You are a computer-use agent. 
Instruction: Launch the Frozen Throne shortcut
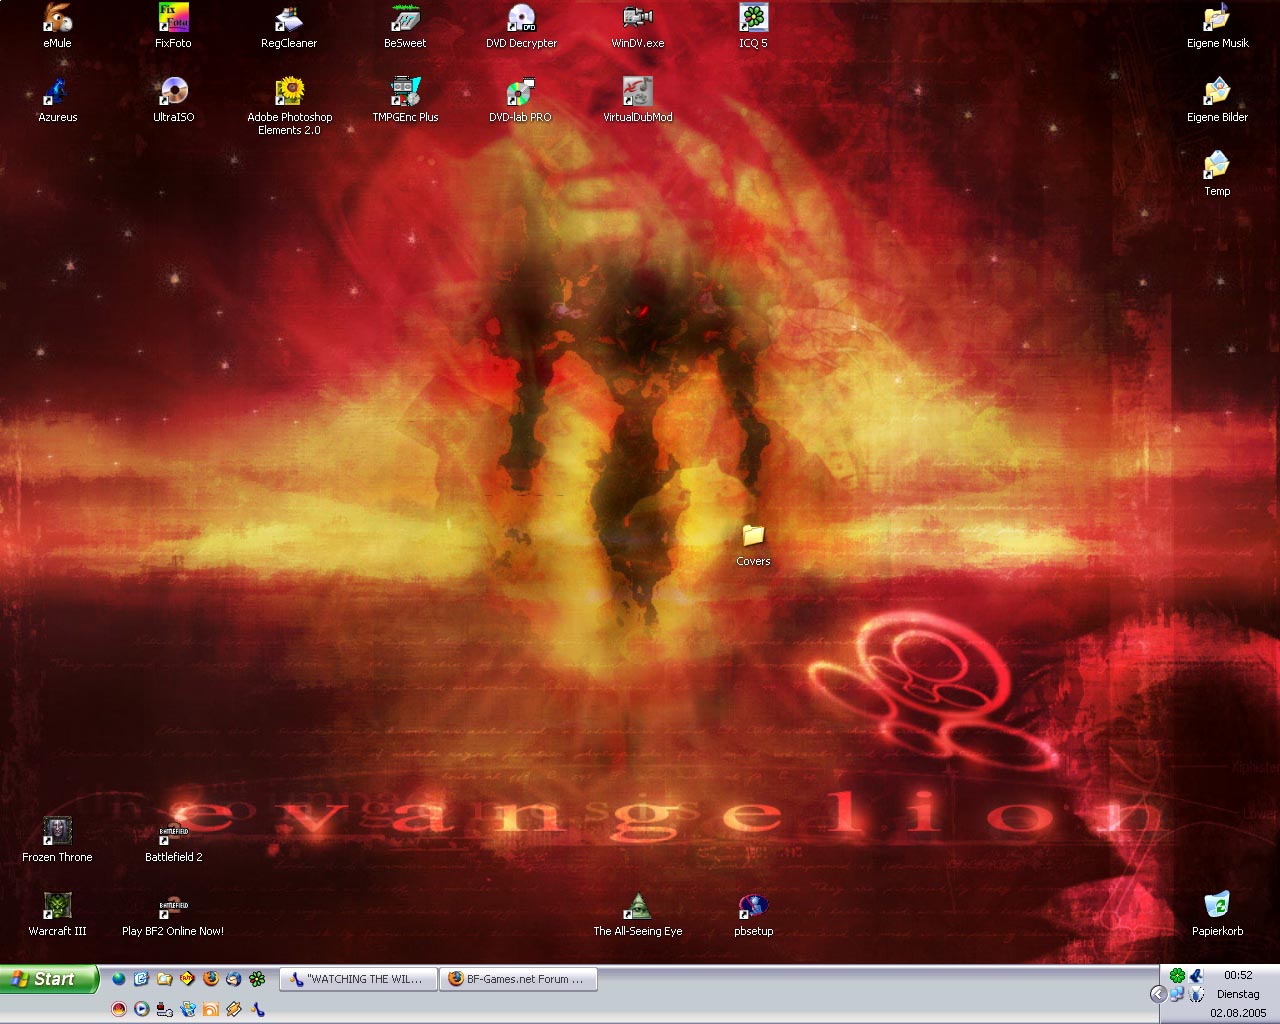click(x=57, y=841)
